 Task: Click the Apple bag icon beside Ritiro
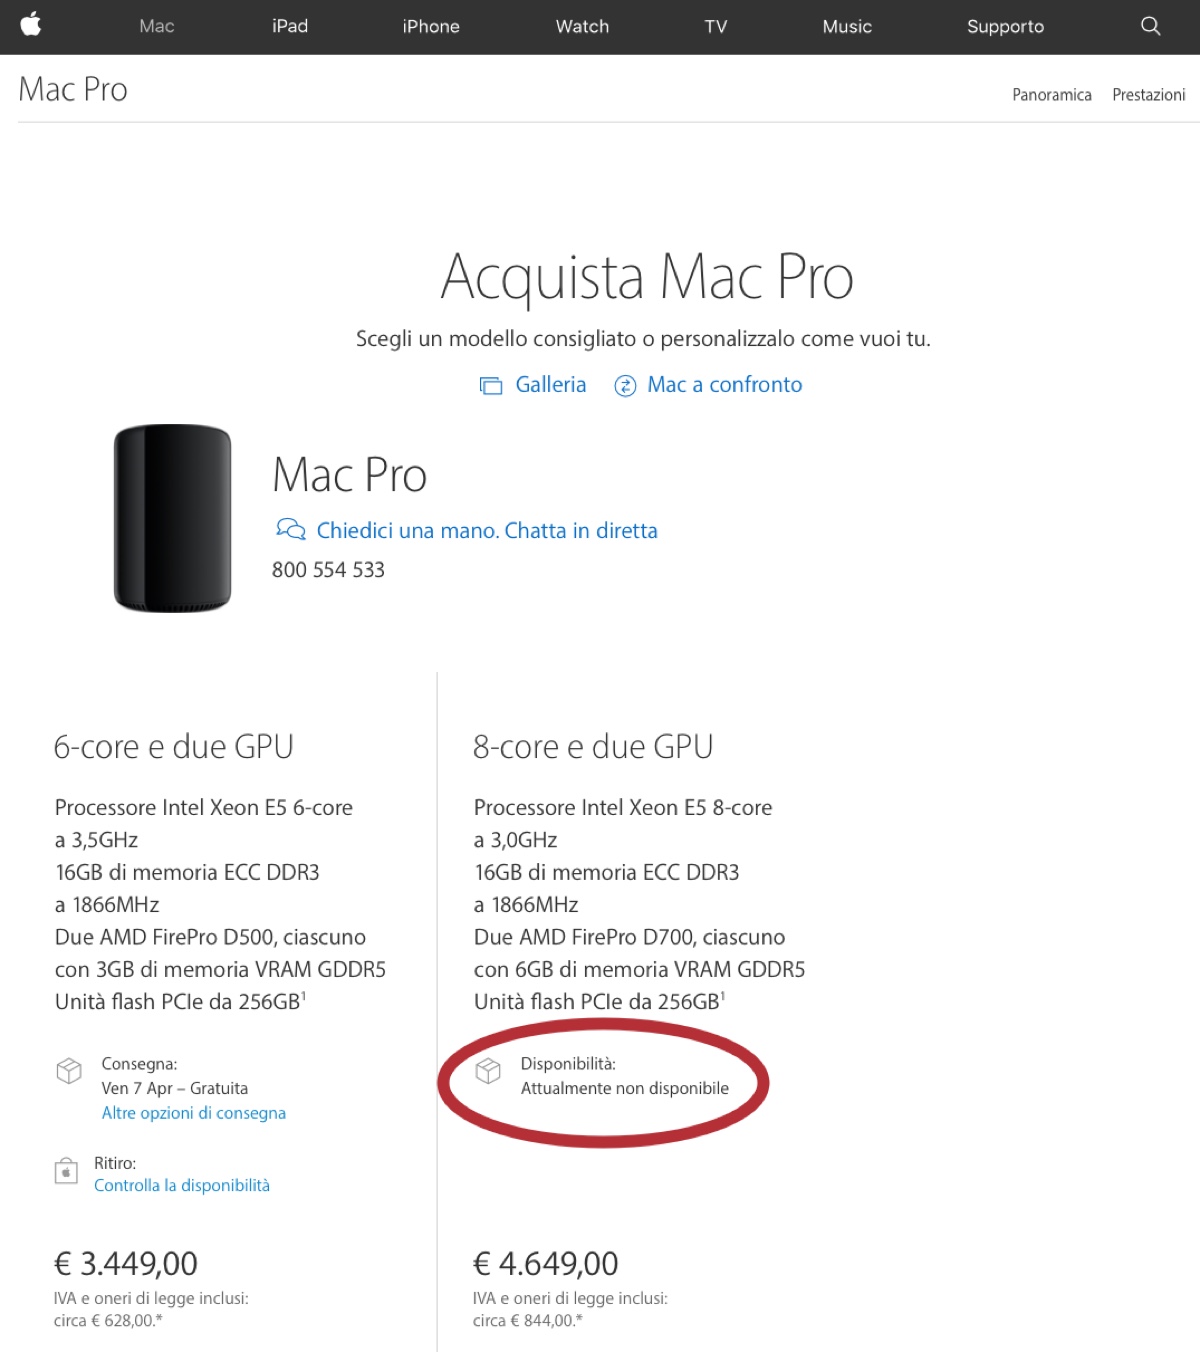point(66,1168)
